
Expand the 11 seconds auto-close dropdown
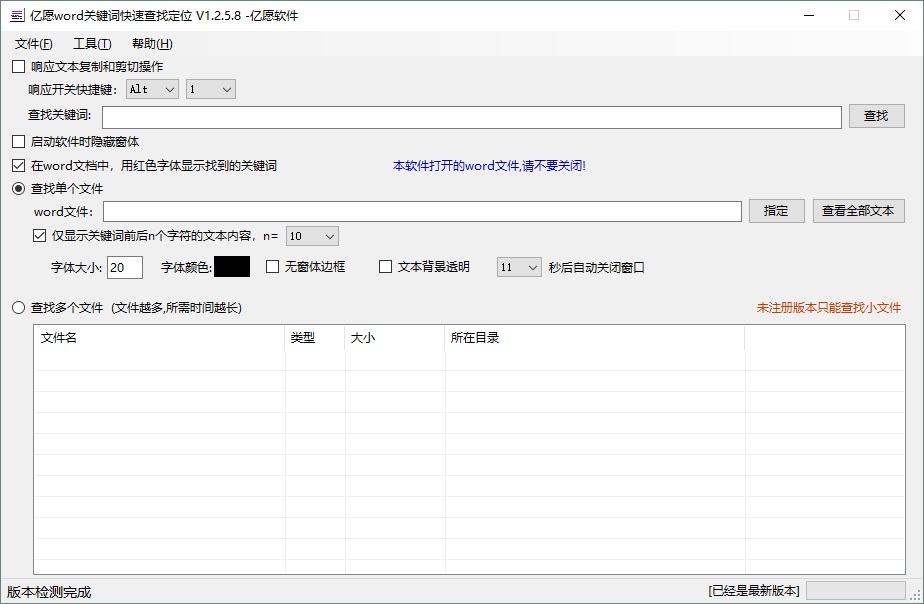click(519, 268)
